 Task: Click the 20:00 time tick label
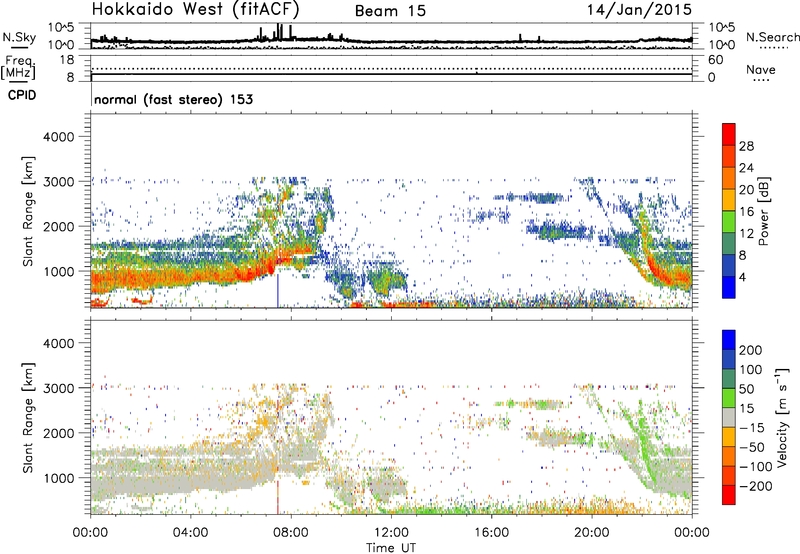[592, 533]
